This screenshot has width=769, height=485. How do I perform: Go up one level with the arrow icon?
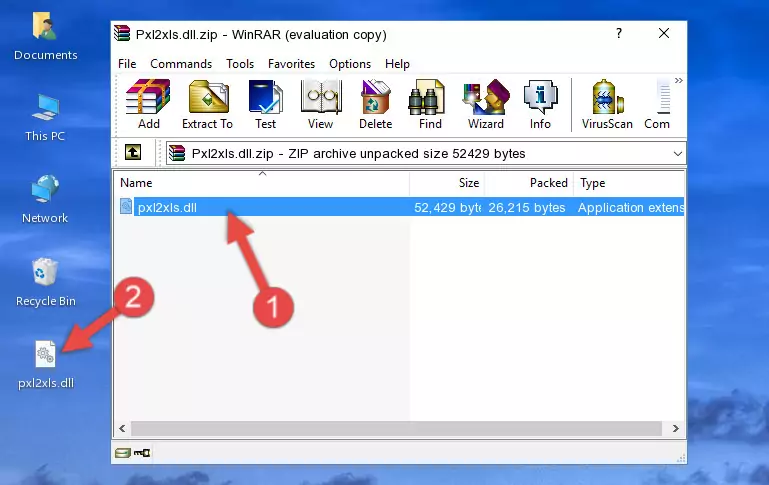tap(133, 153)
